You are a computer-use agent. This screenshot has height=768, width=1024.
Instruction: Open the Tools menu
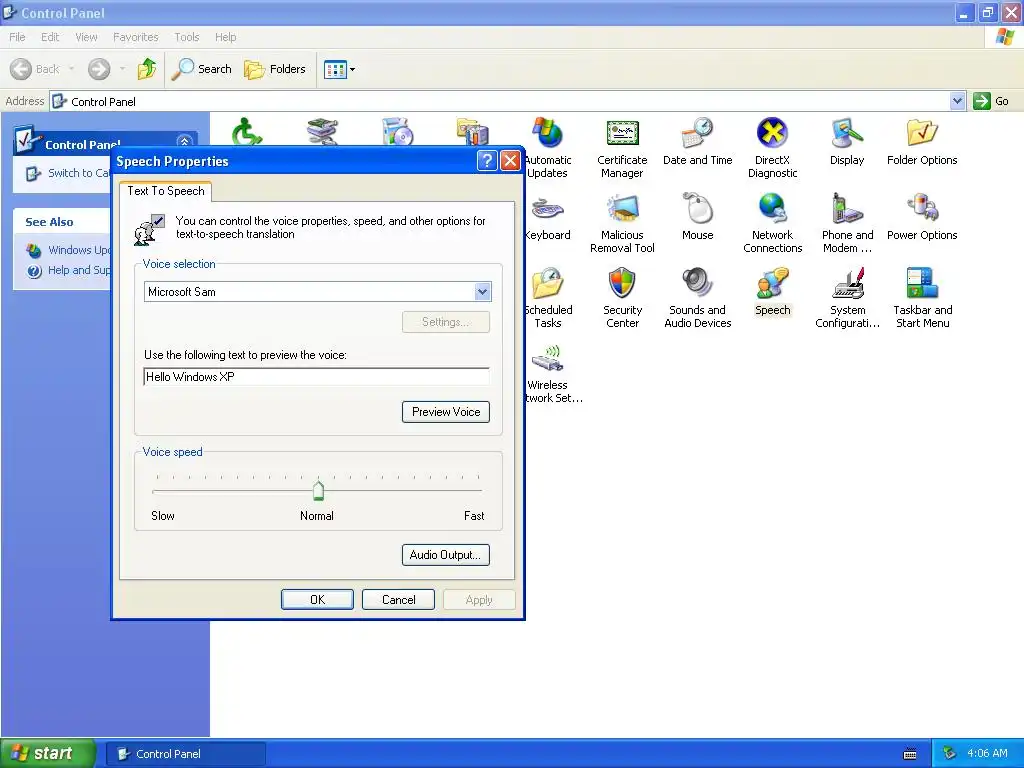187,37
